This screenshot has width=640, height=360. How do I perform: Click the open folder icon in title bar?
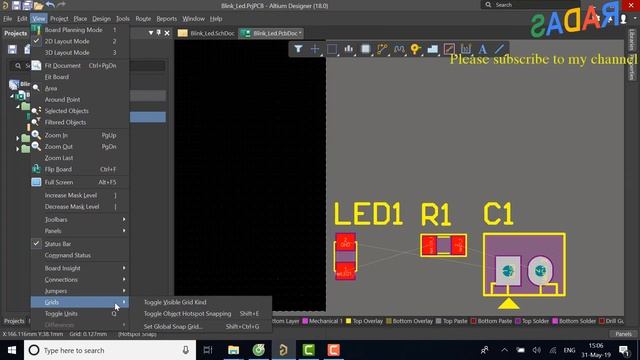(38, 5)
